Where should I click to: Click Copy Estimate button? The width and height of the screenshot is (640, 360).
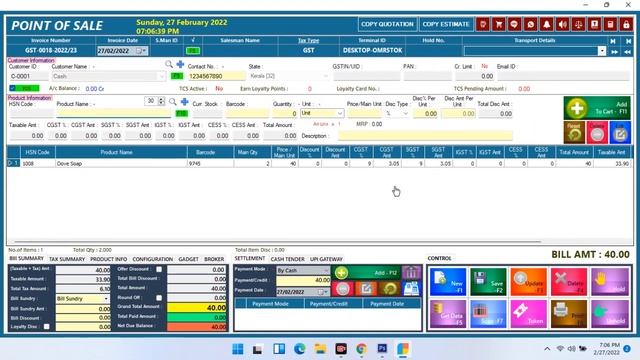point(446,24)
